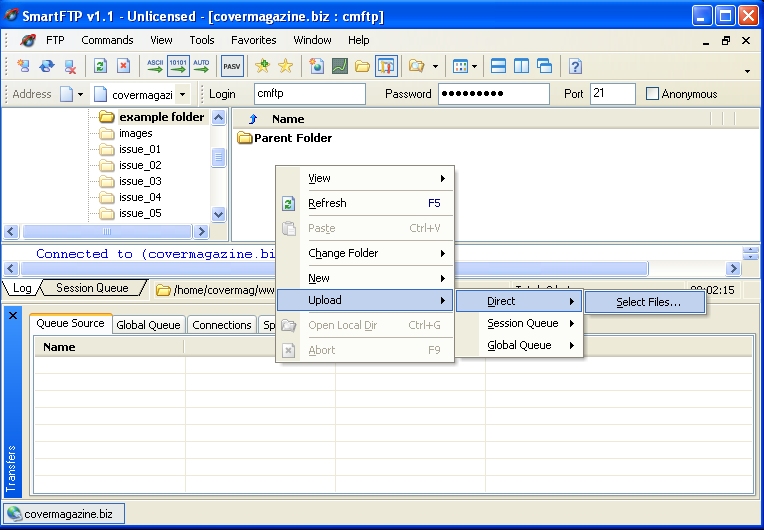Screen dimensions: 764x530
Task: Select the issue_03 folder in tree
Action: pos(140,181)
